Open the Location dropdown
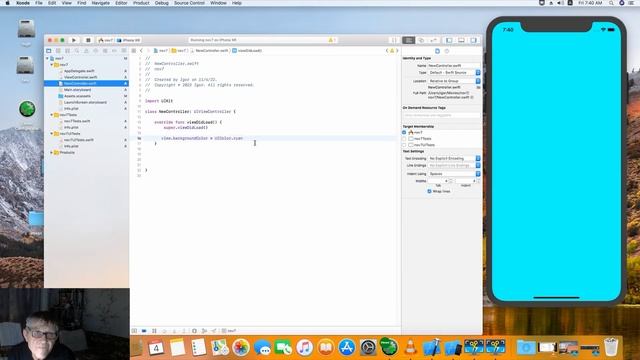640x360 pixels. 454,81
